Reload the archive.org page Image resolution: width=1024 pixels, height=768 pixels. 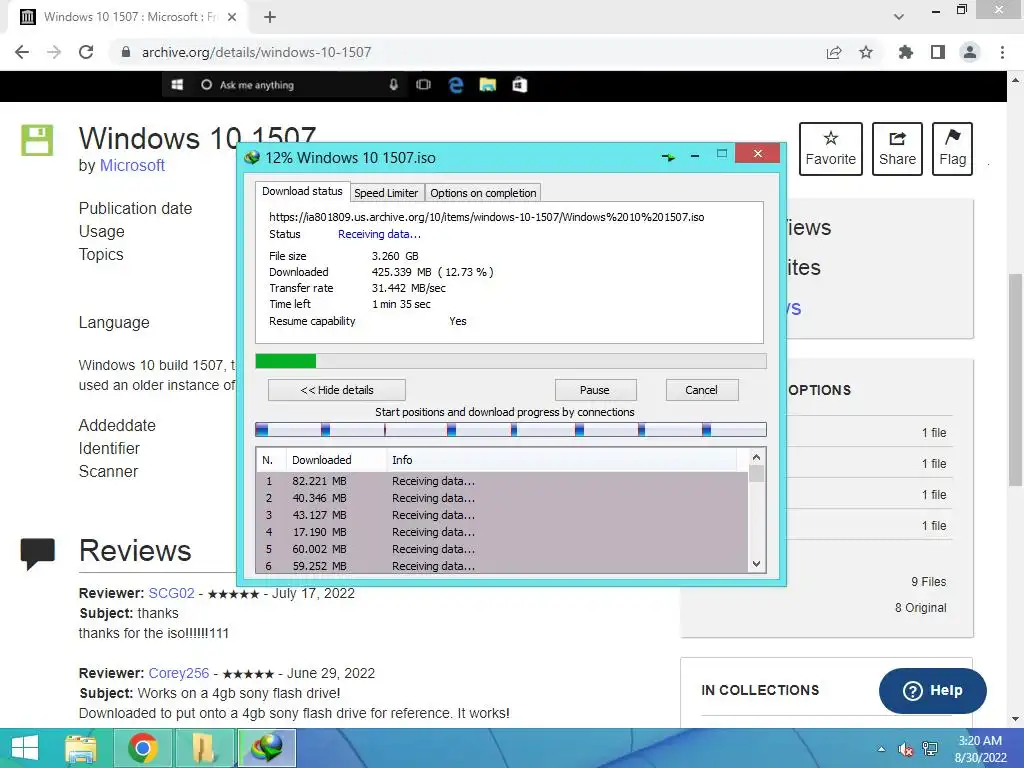[86, 52]
